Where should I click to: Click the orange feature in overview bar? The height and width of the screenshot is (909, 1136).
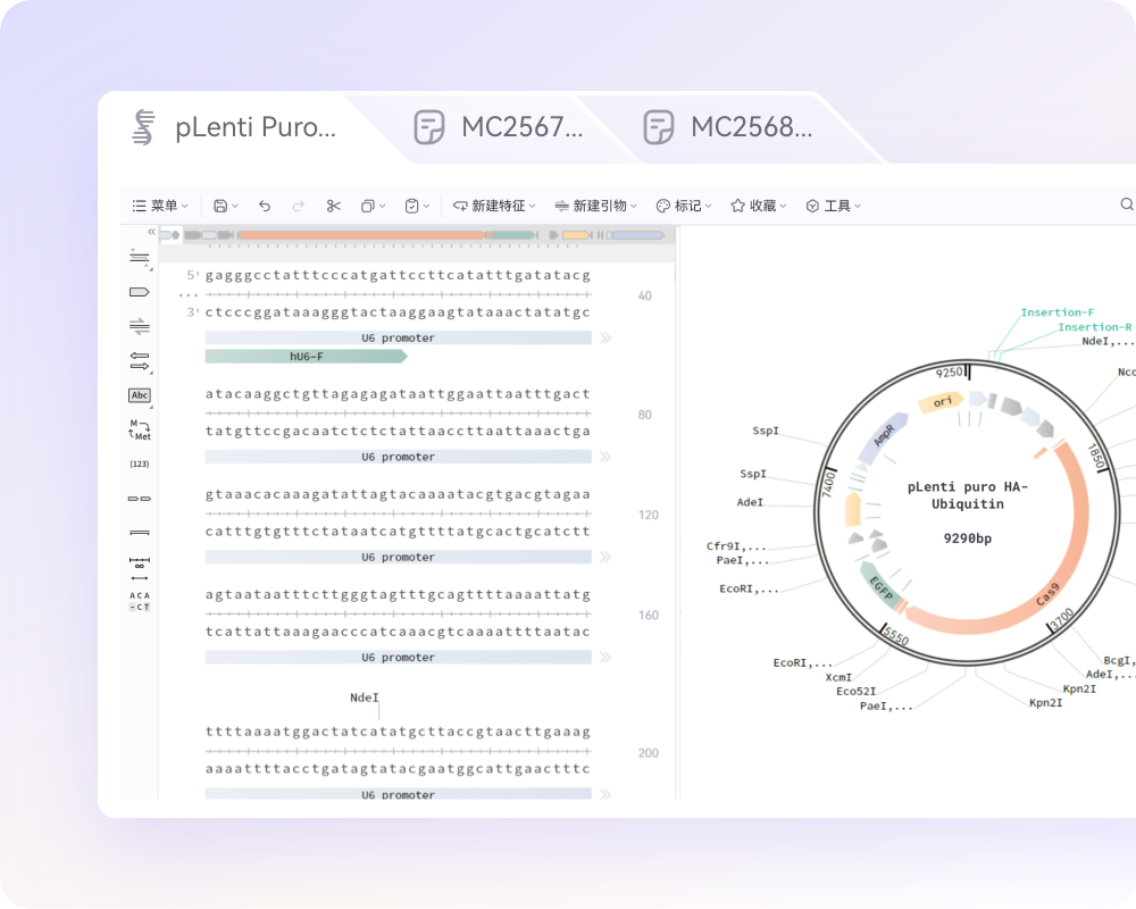coord(361,235)
